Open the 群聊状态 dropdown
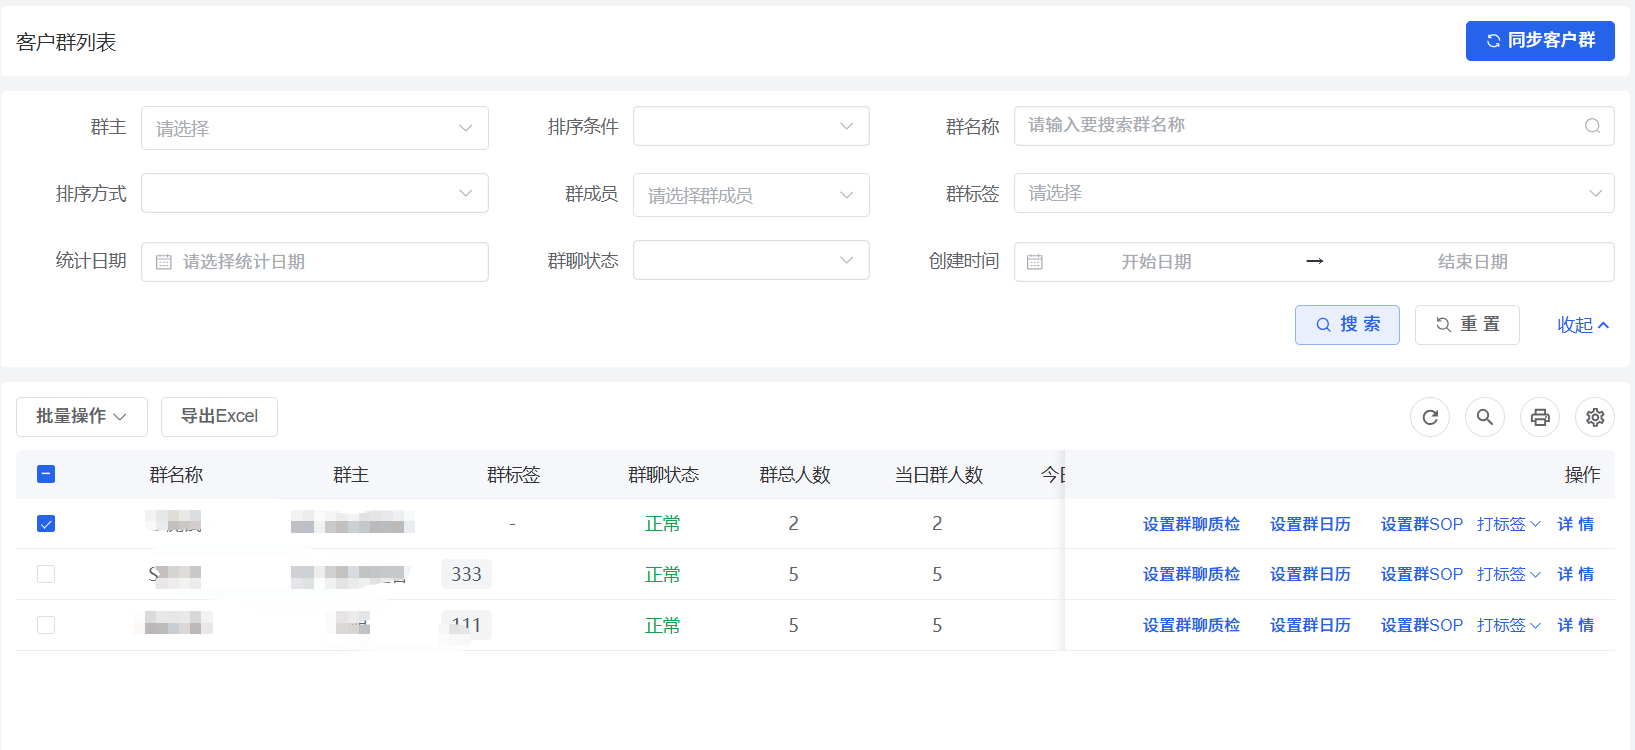This screenshot has width=1635, height=750. [x=751, y=260]
